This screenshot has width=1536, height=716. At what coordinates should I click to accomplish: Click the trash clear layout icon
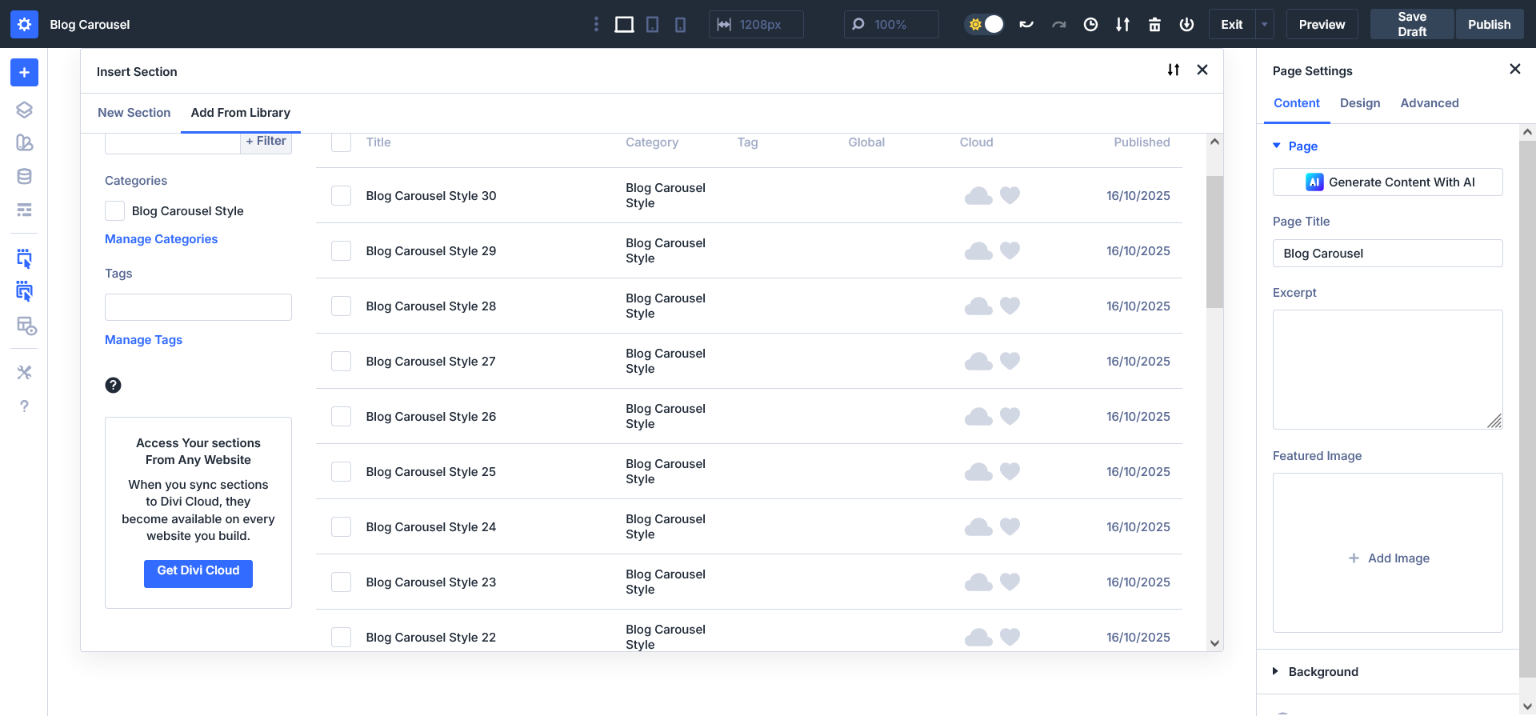1155,24
